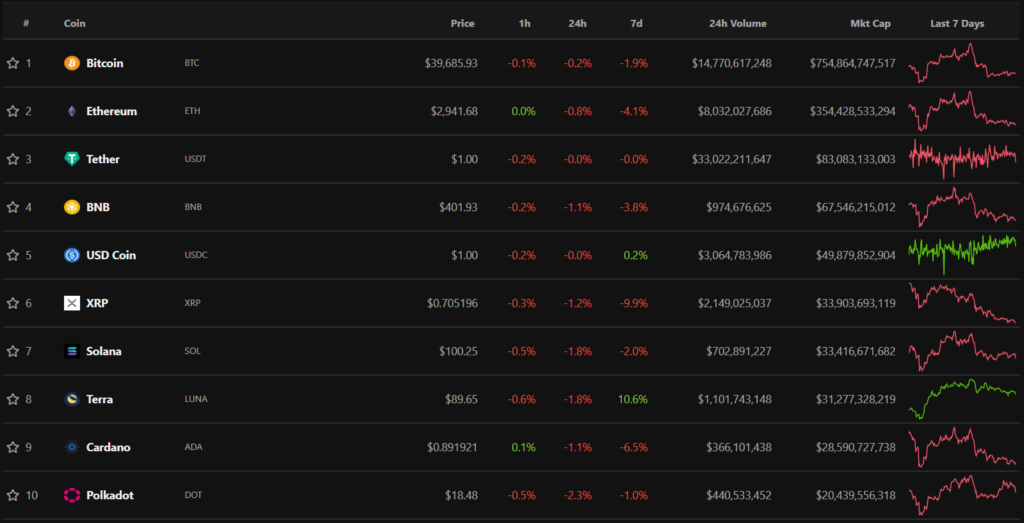Star the Terra row as favorite
This screenshot has width=1024, height=523.
click(x=13, y=399)
